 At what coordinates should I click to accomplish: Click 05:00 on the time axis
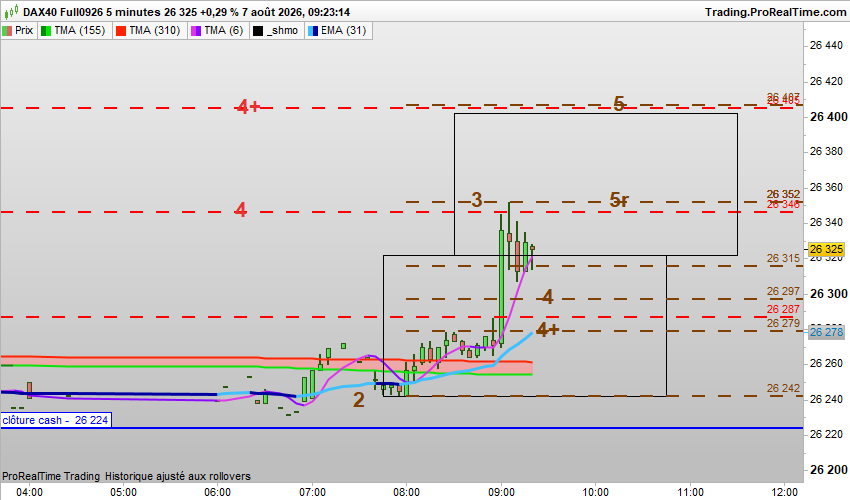[124, 492]
